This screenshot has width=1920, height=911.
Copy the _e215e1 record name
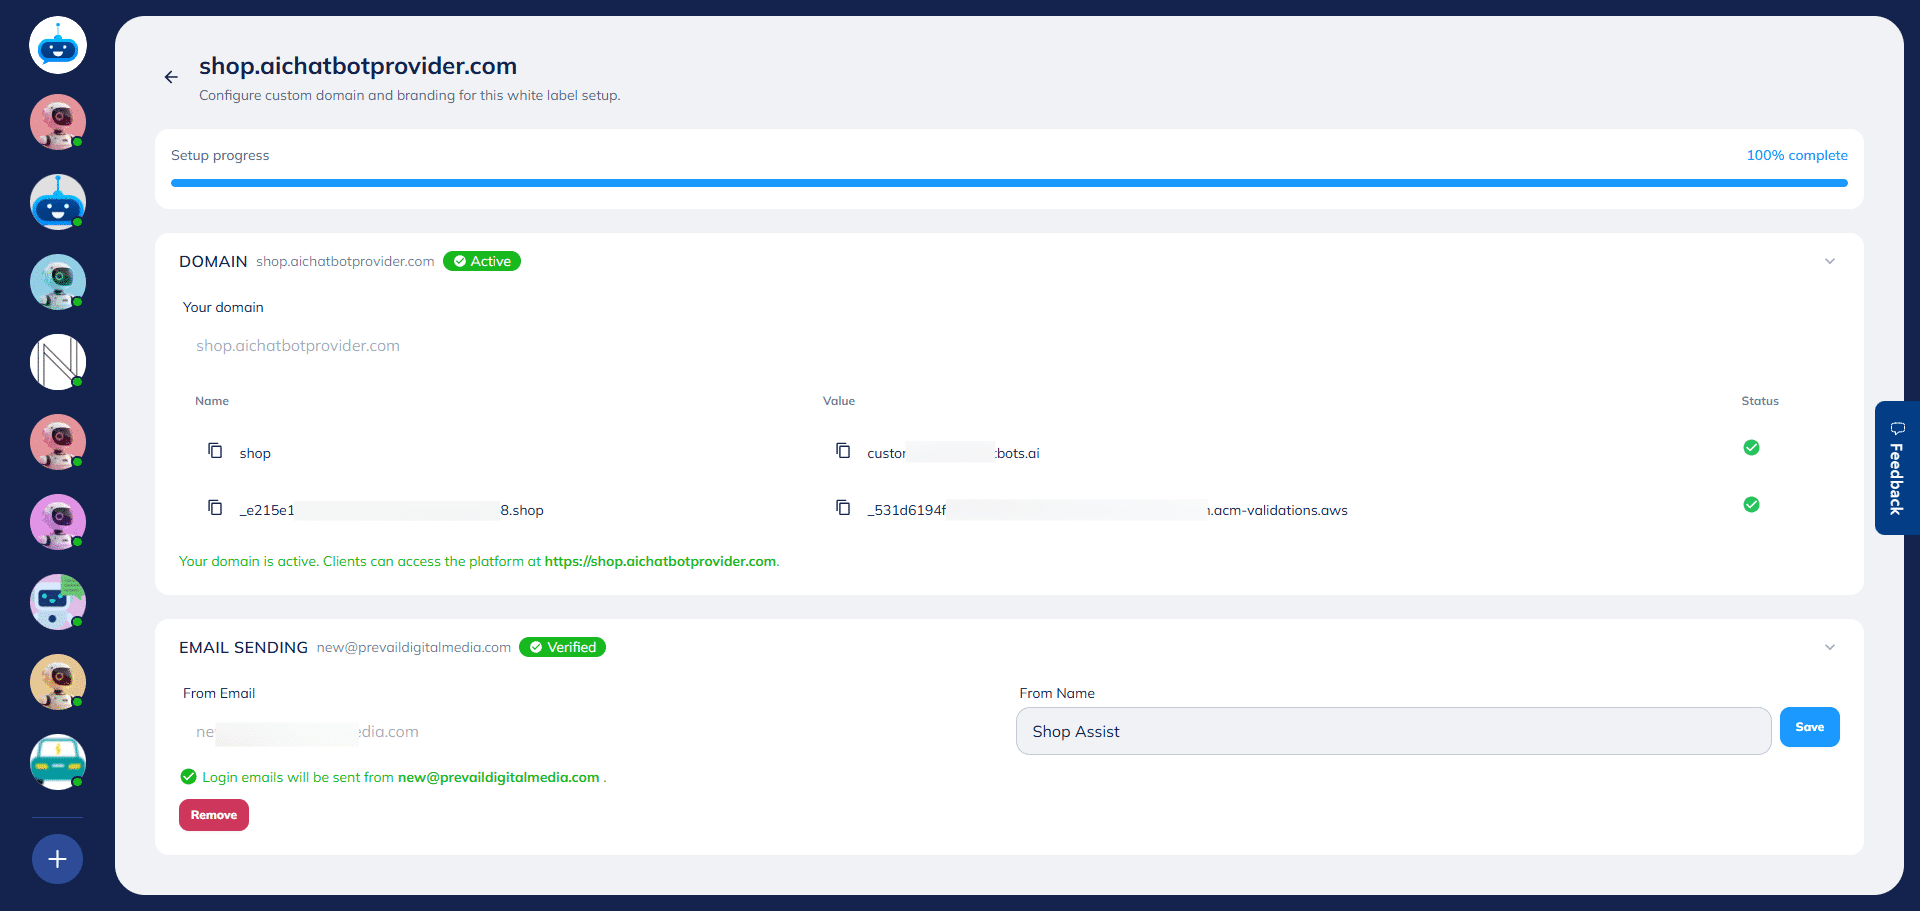tap(215, 507)
